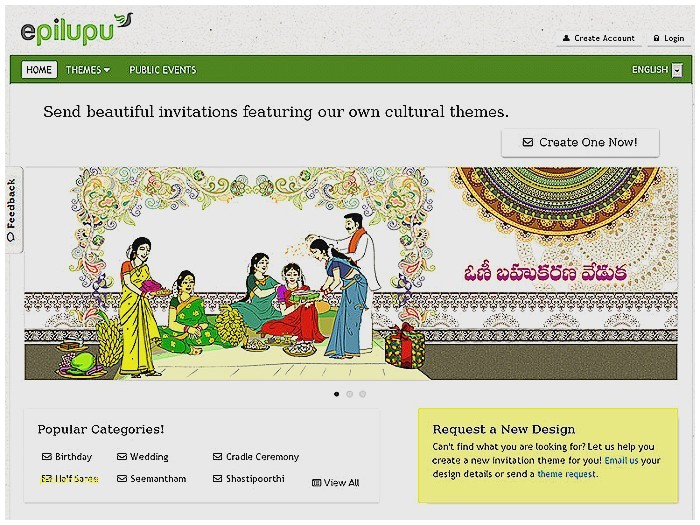Viewport: 700px width, 525px height.
Task: Open the Feedback side tab
Action: point(13,210)
